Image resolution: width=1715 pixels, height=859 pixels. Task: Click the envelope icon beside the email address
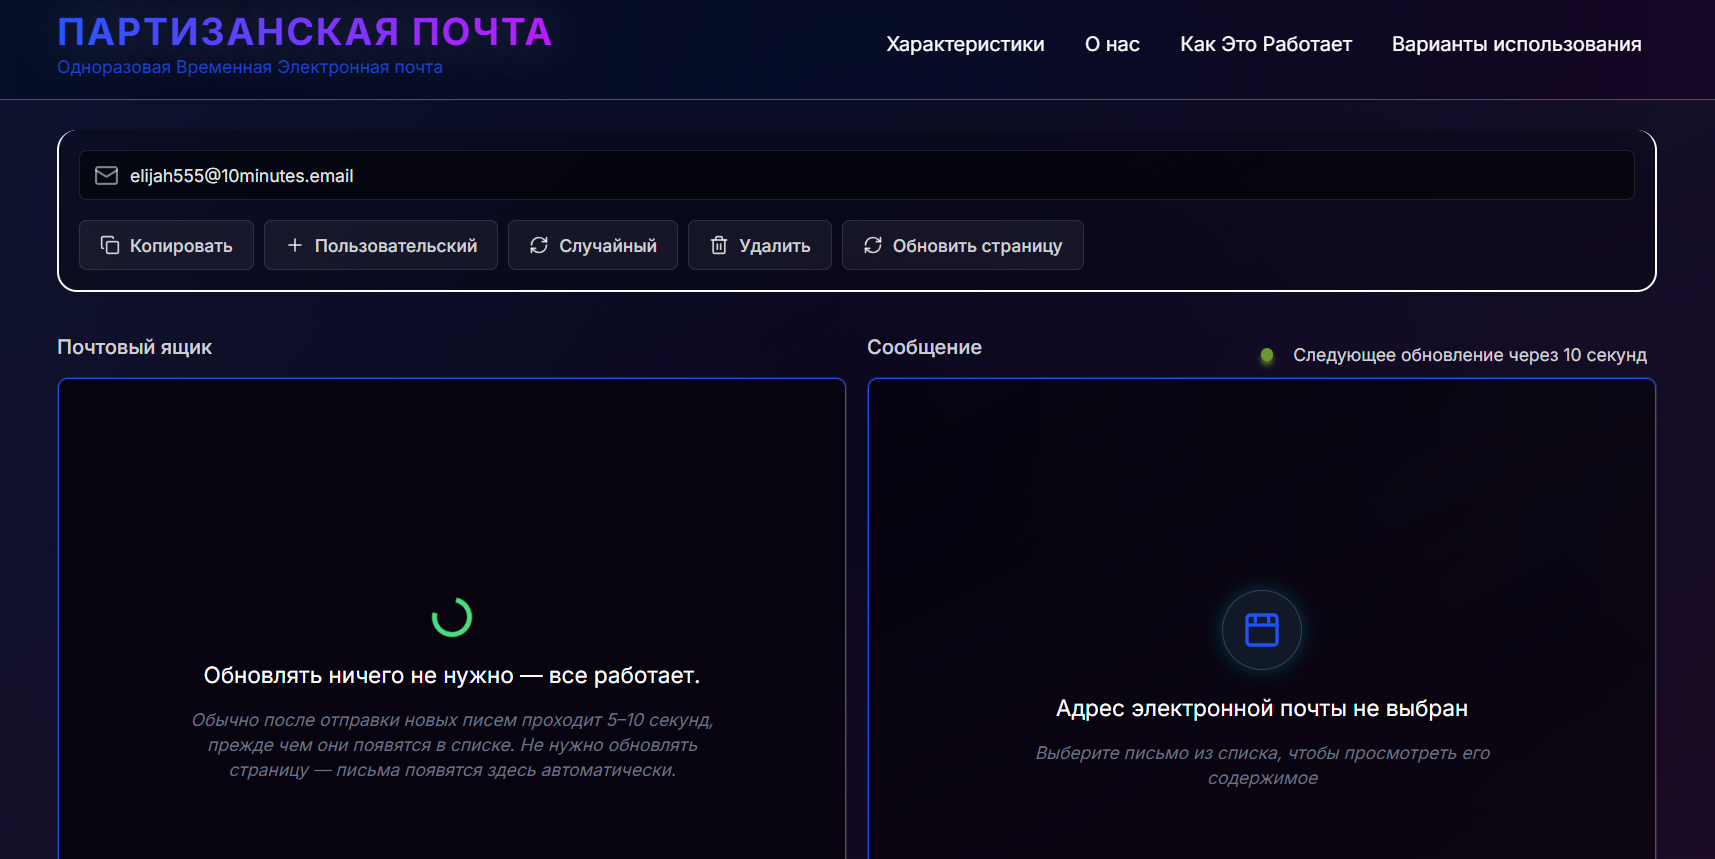coord(106,176)
